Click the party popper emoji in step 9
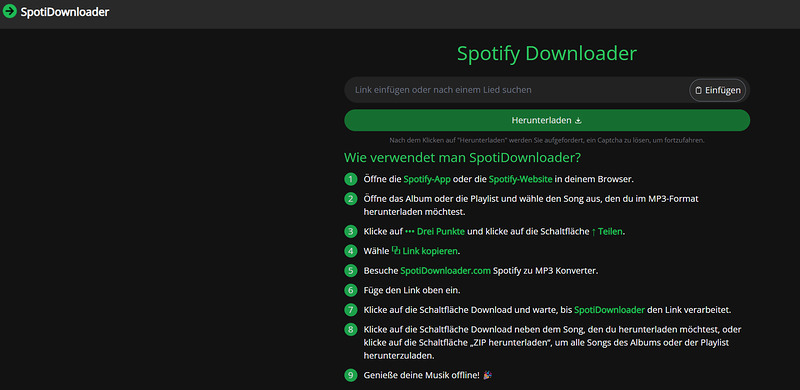This screenshot has height=390, width=800. pyautogui.click(x=487, y=375)
